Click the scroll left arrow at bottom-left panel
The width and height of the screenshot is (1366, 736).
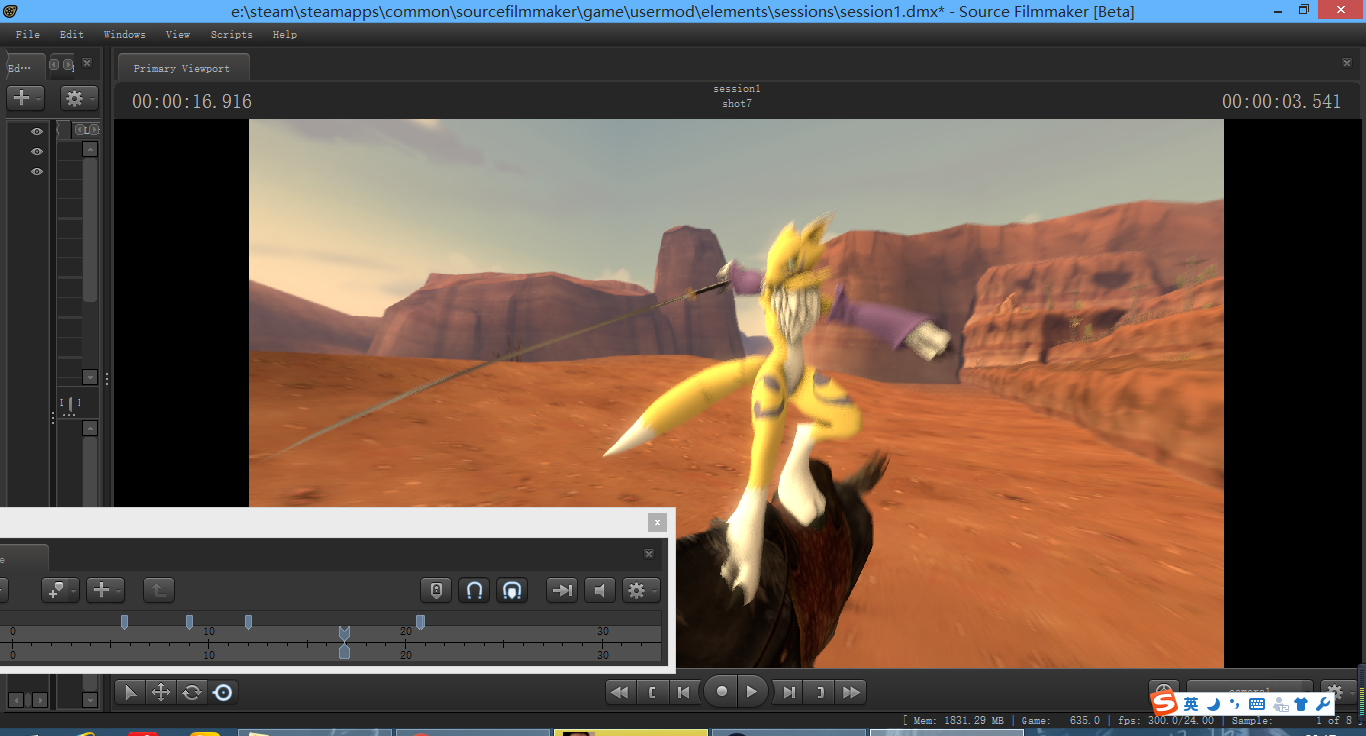coord(16,700)
